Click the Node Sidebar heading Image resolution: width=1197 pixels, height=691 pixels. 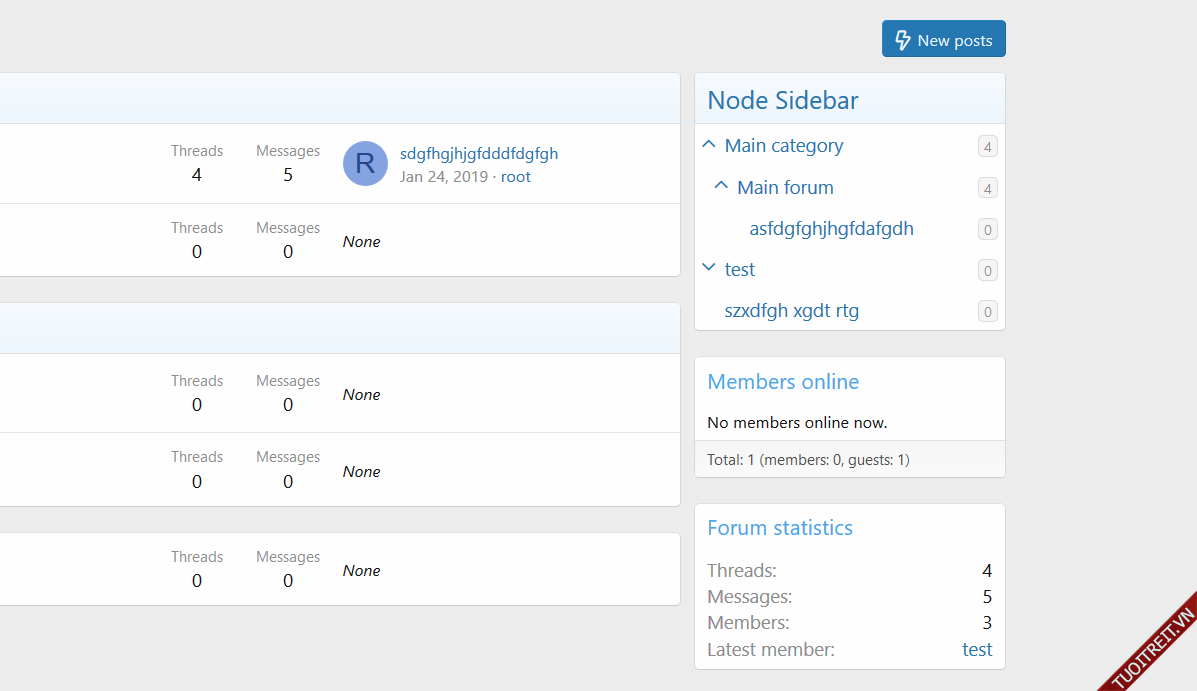[x=782, y=100]
